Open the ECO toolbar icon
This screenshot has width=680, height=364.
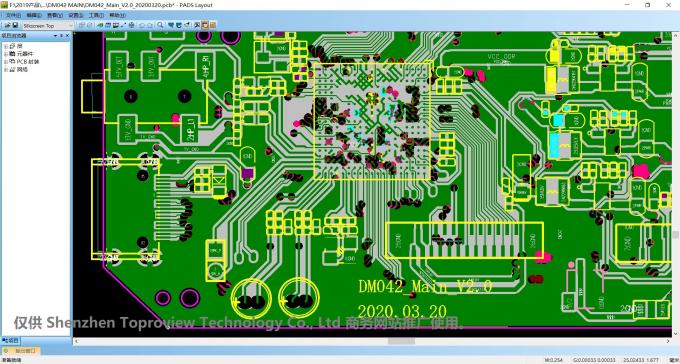(124, 25)
